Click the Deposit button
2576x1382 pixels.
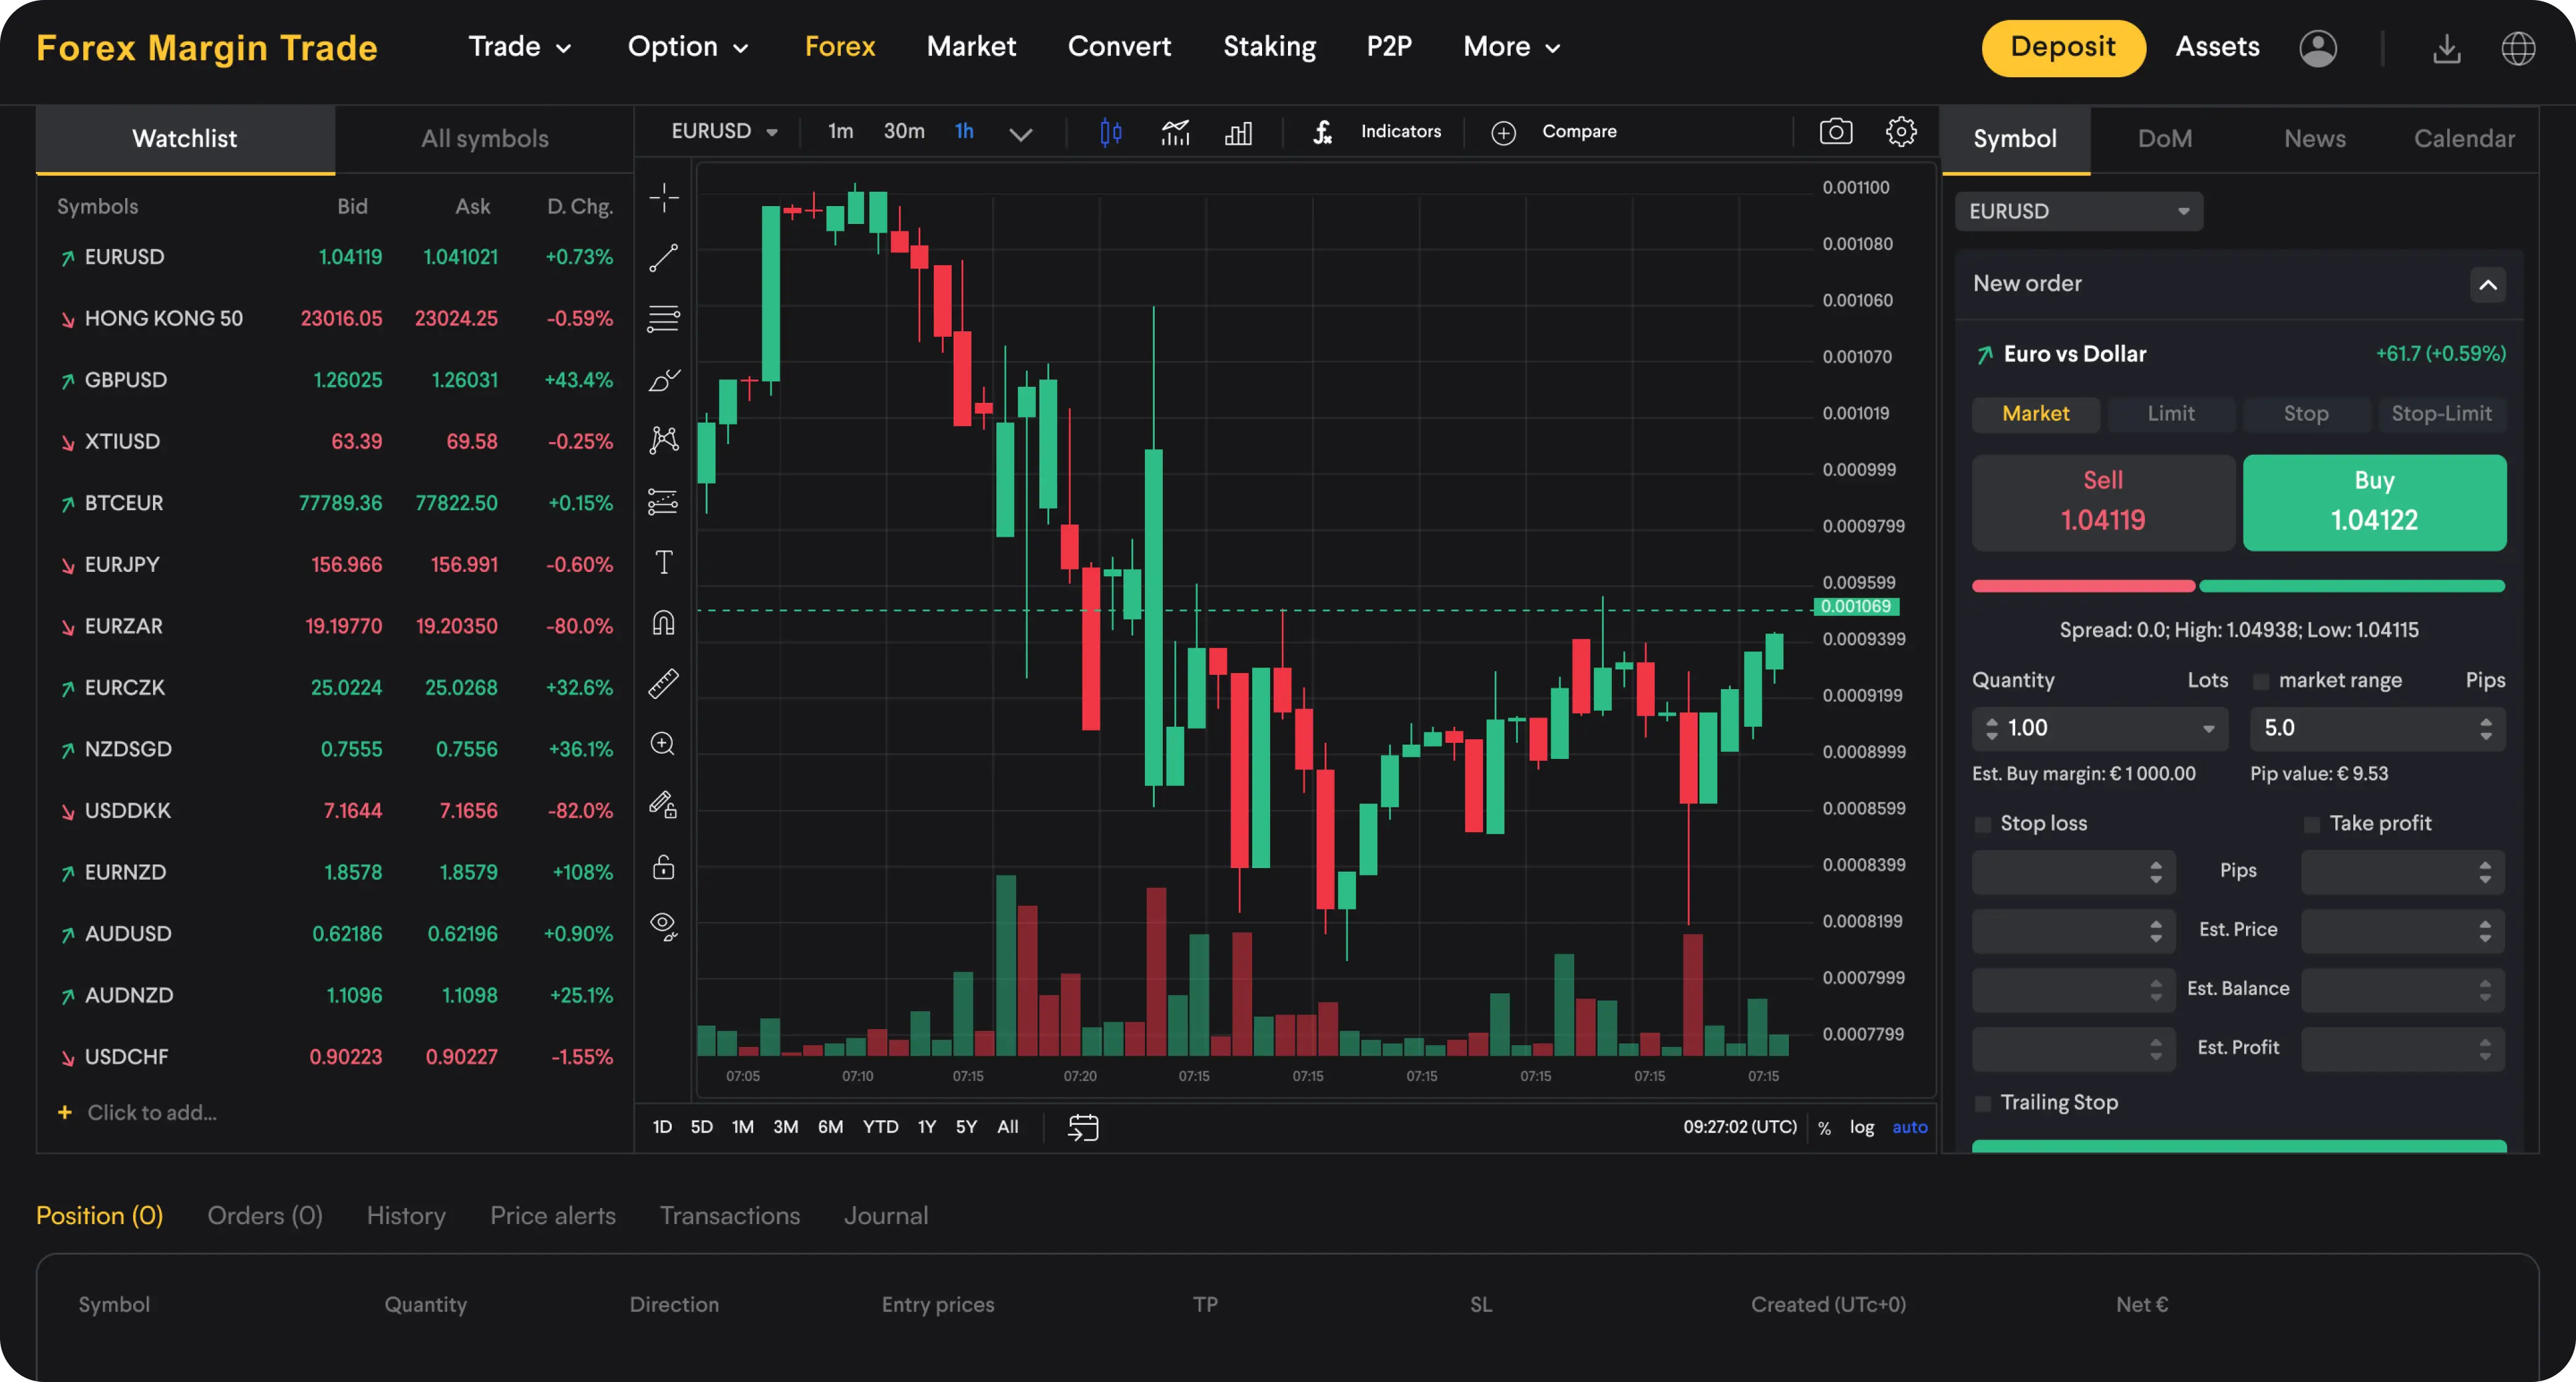[2063, 46]
